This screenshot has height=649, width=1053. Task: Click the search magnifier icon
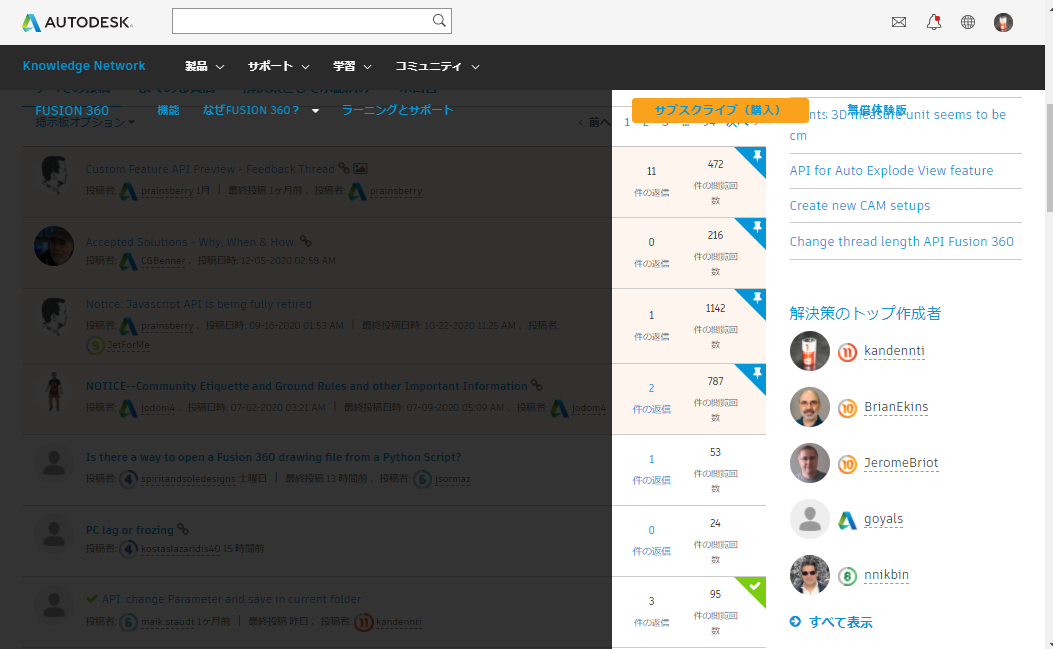coord(439,21)
